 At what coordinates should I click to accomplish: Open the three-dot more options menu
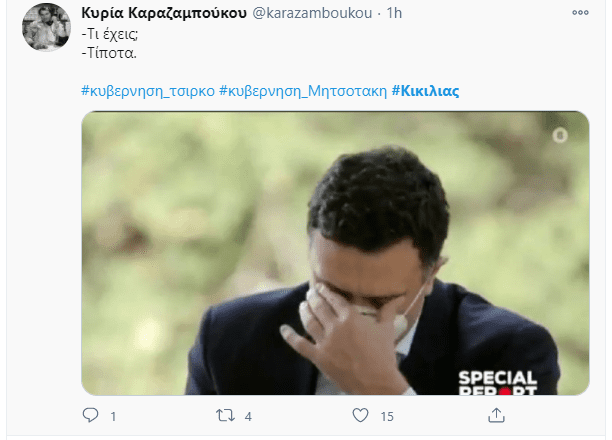580,12
